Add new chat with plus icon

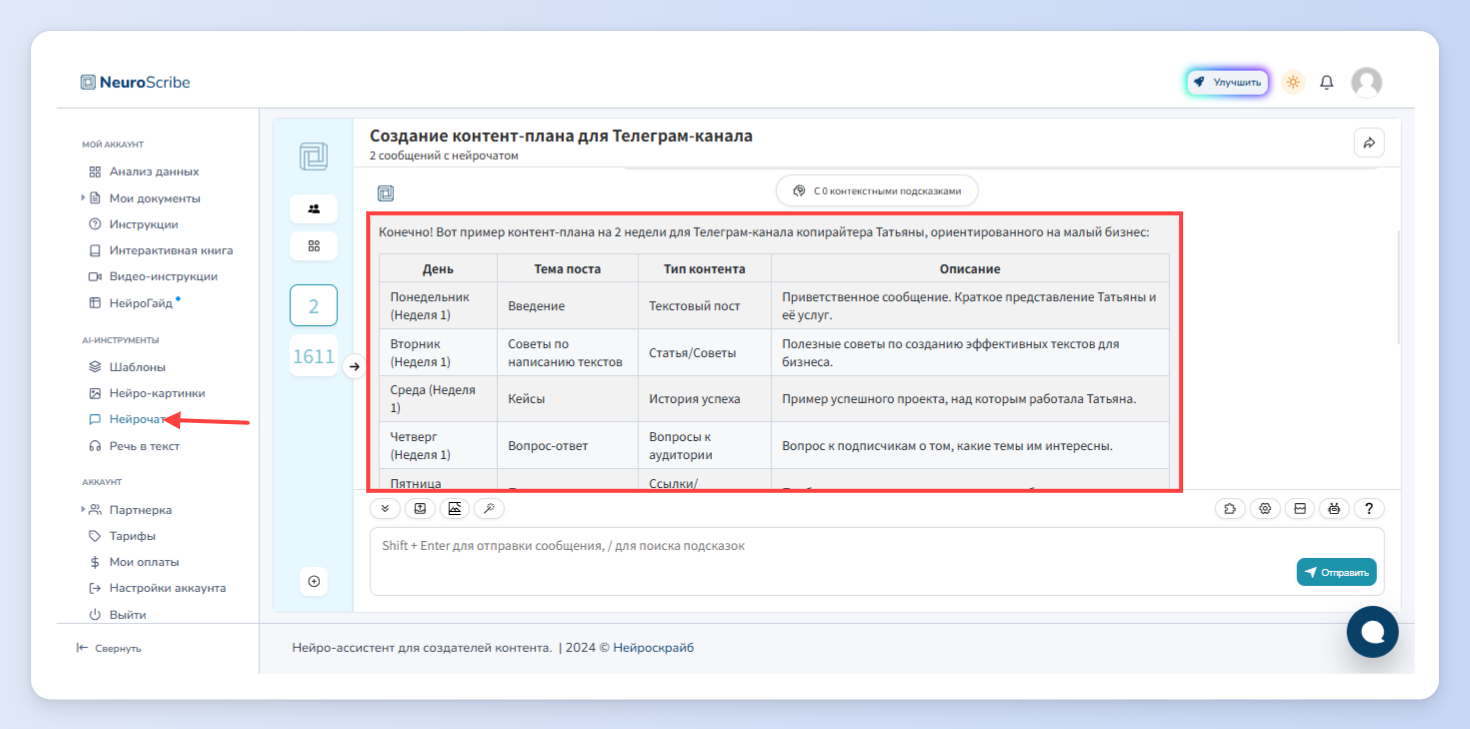314,581
